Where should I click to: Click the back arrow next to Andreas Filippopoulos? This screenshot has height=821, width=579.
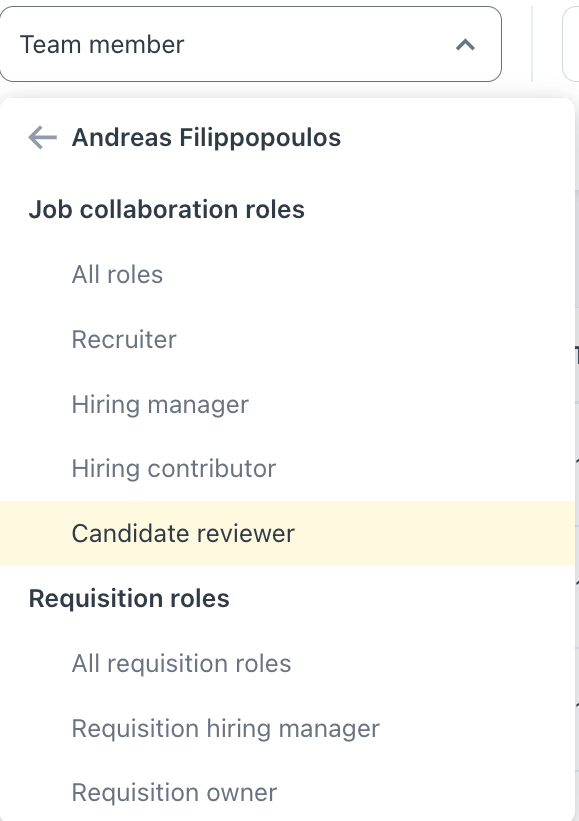pyautogui.click(x=41, y=137)
